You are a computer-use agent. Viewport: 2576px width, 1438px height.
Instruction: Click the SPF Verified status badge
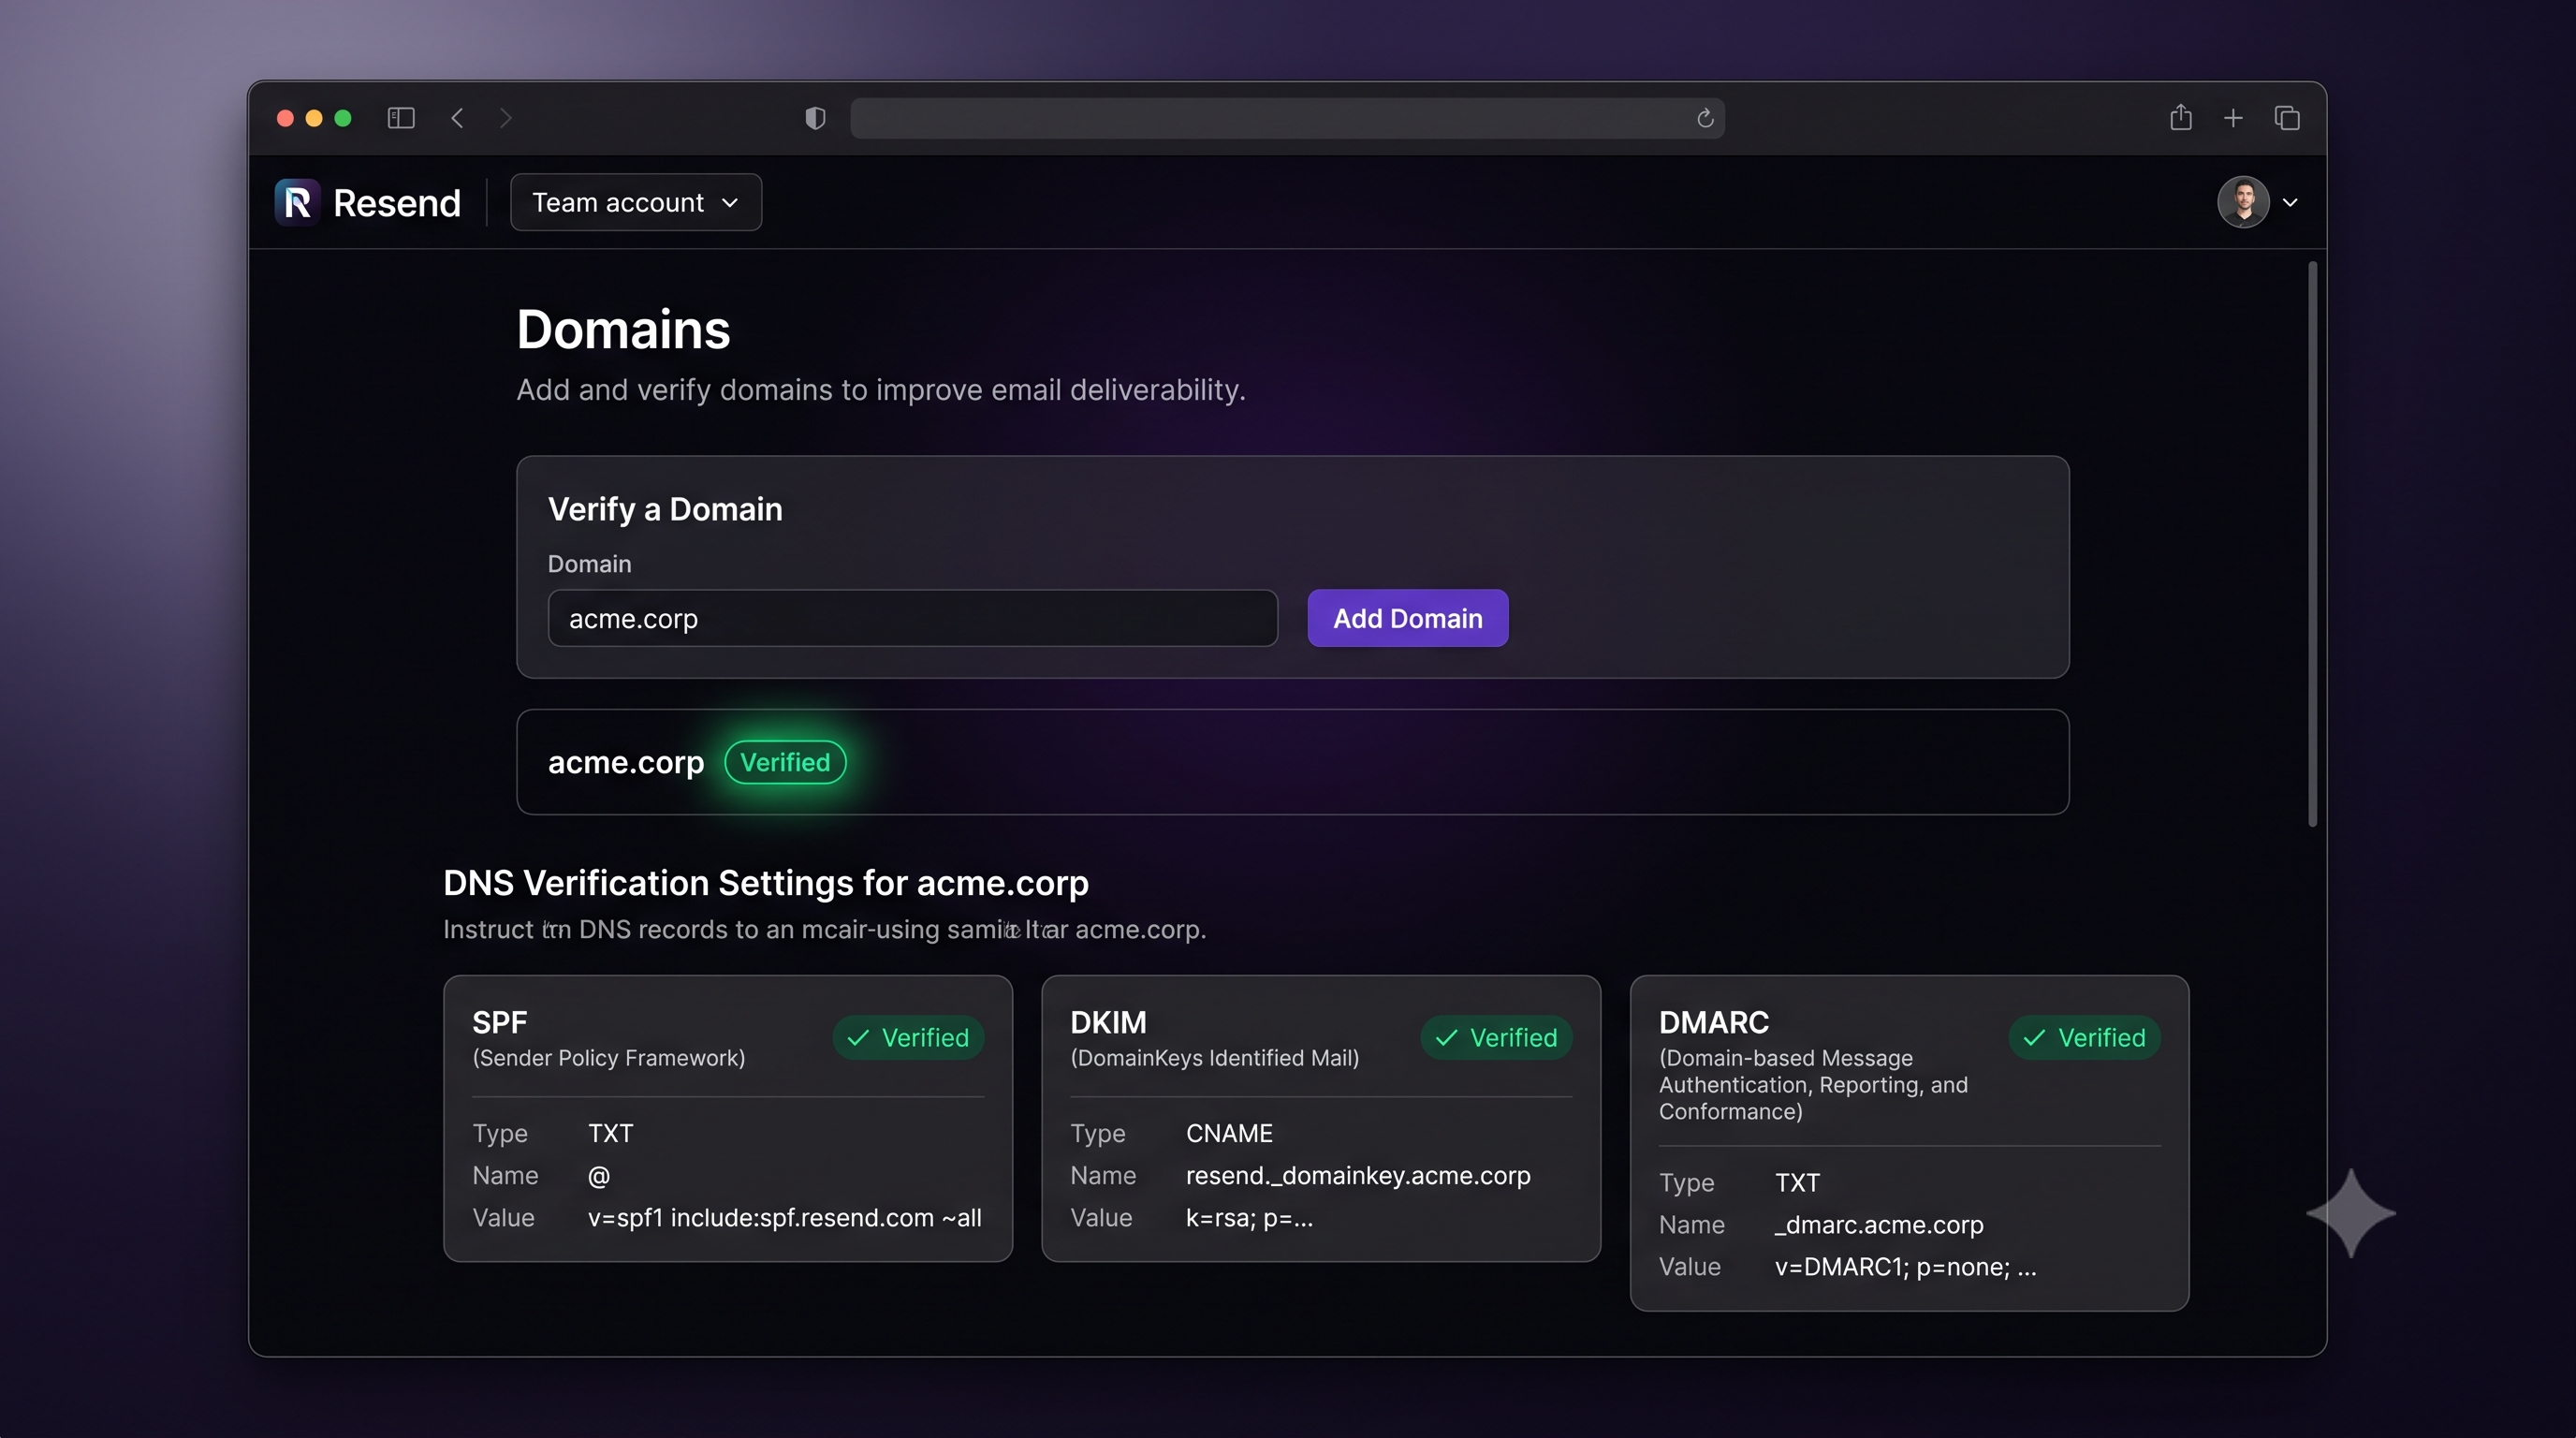(x=908, y=1037)
